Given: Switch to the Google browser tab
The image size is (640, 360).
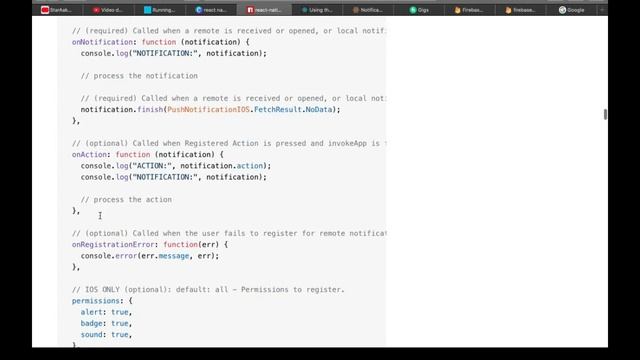Looking at the screenshot, I should [571, 10].
